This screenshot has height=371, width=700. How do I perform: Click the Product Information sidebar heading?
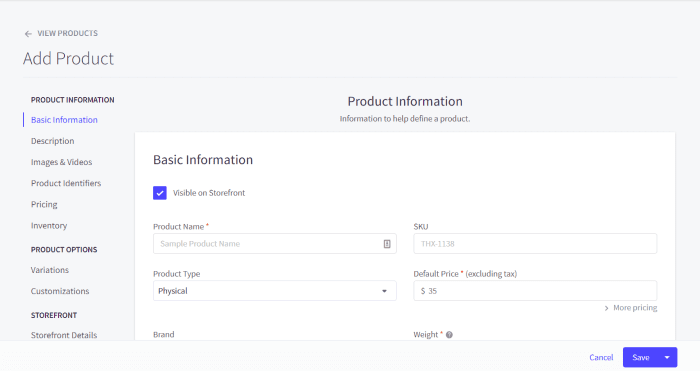click(73, 100)
